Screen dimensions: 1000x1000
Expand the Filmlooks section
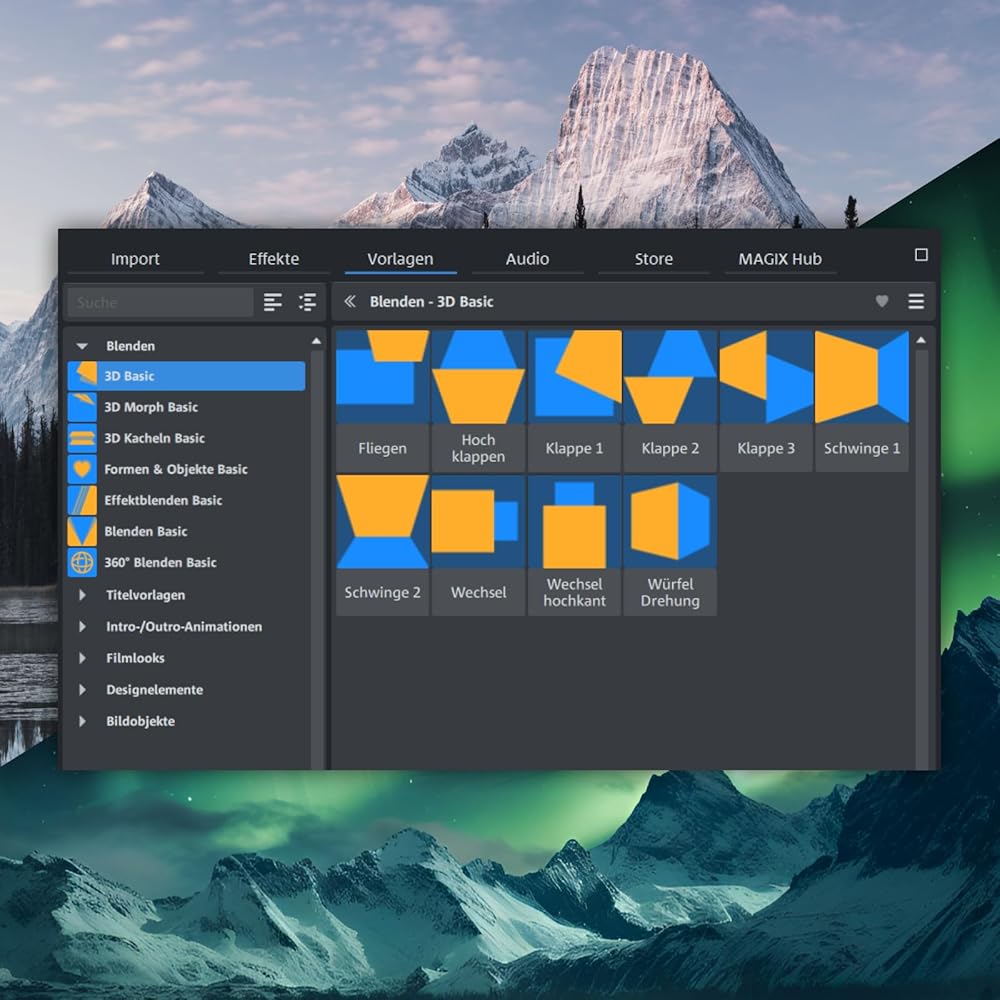[83, 658]
